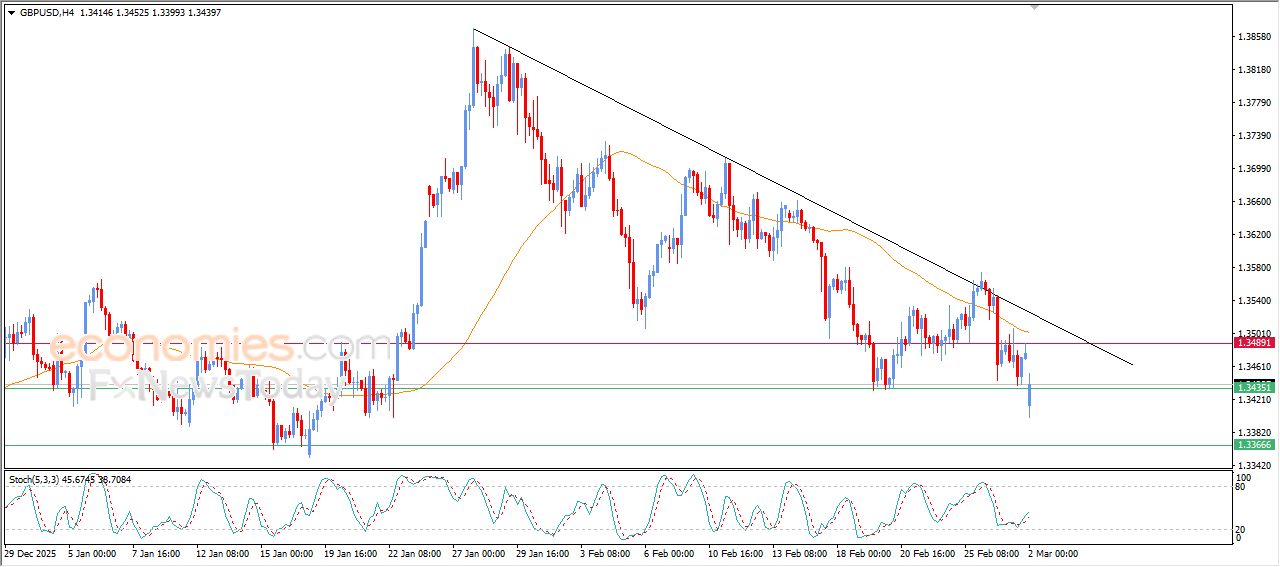Screen dimensions: 1280x567
Task: Click the 27 Jan 00:00 date label
Action: point(477,553)
